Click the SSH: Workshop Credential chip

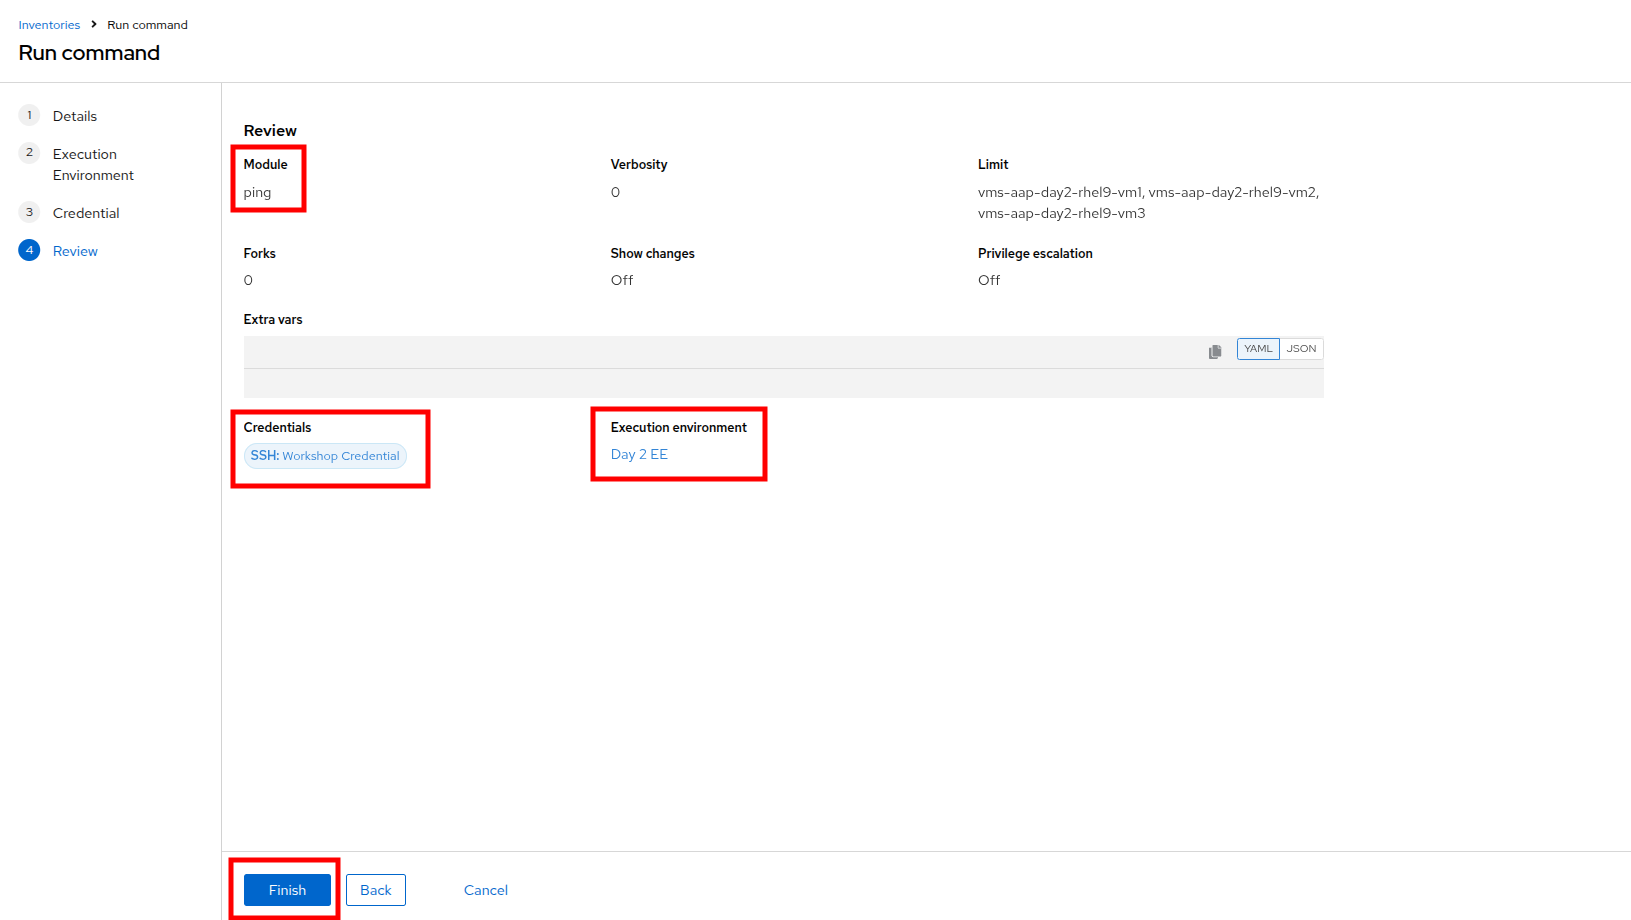tap(325, 456)
